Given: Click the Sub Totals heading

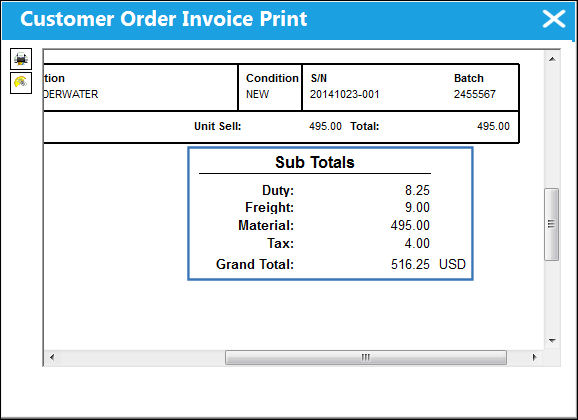Looking at the screenshot, I should point(314,163).
